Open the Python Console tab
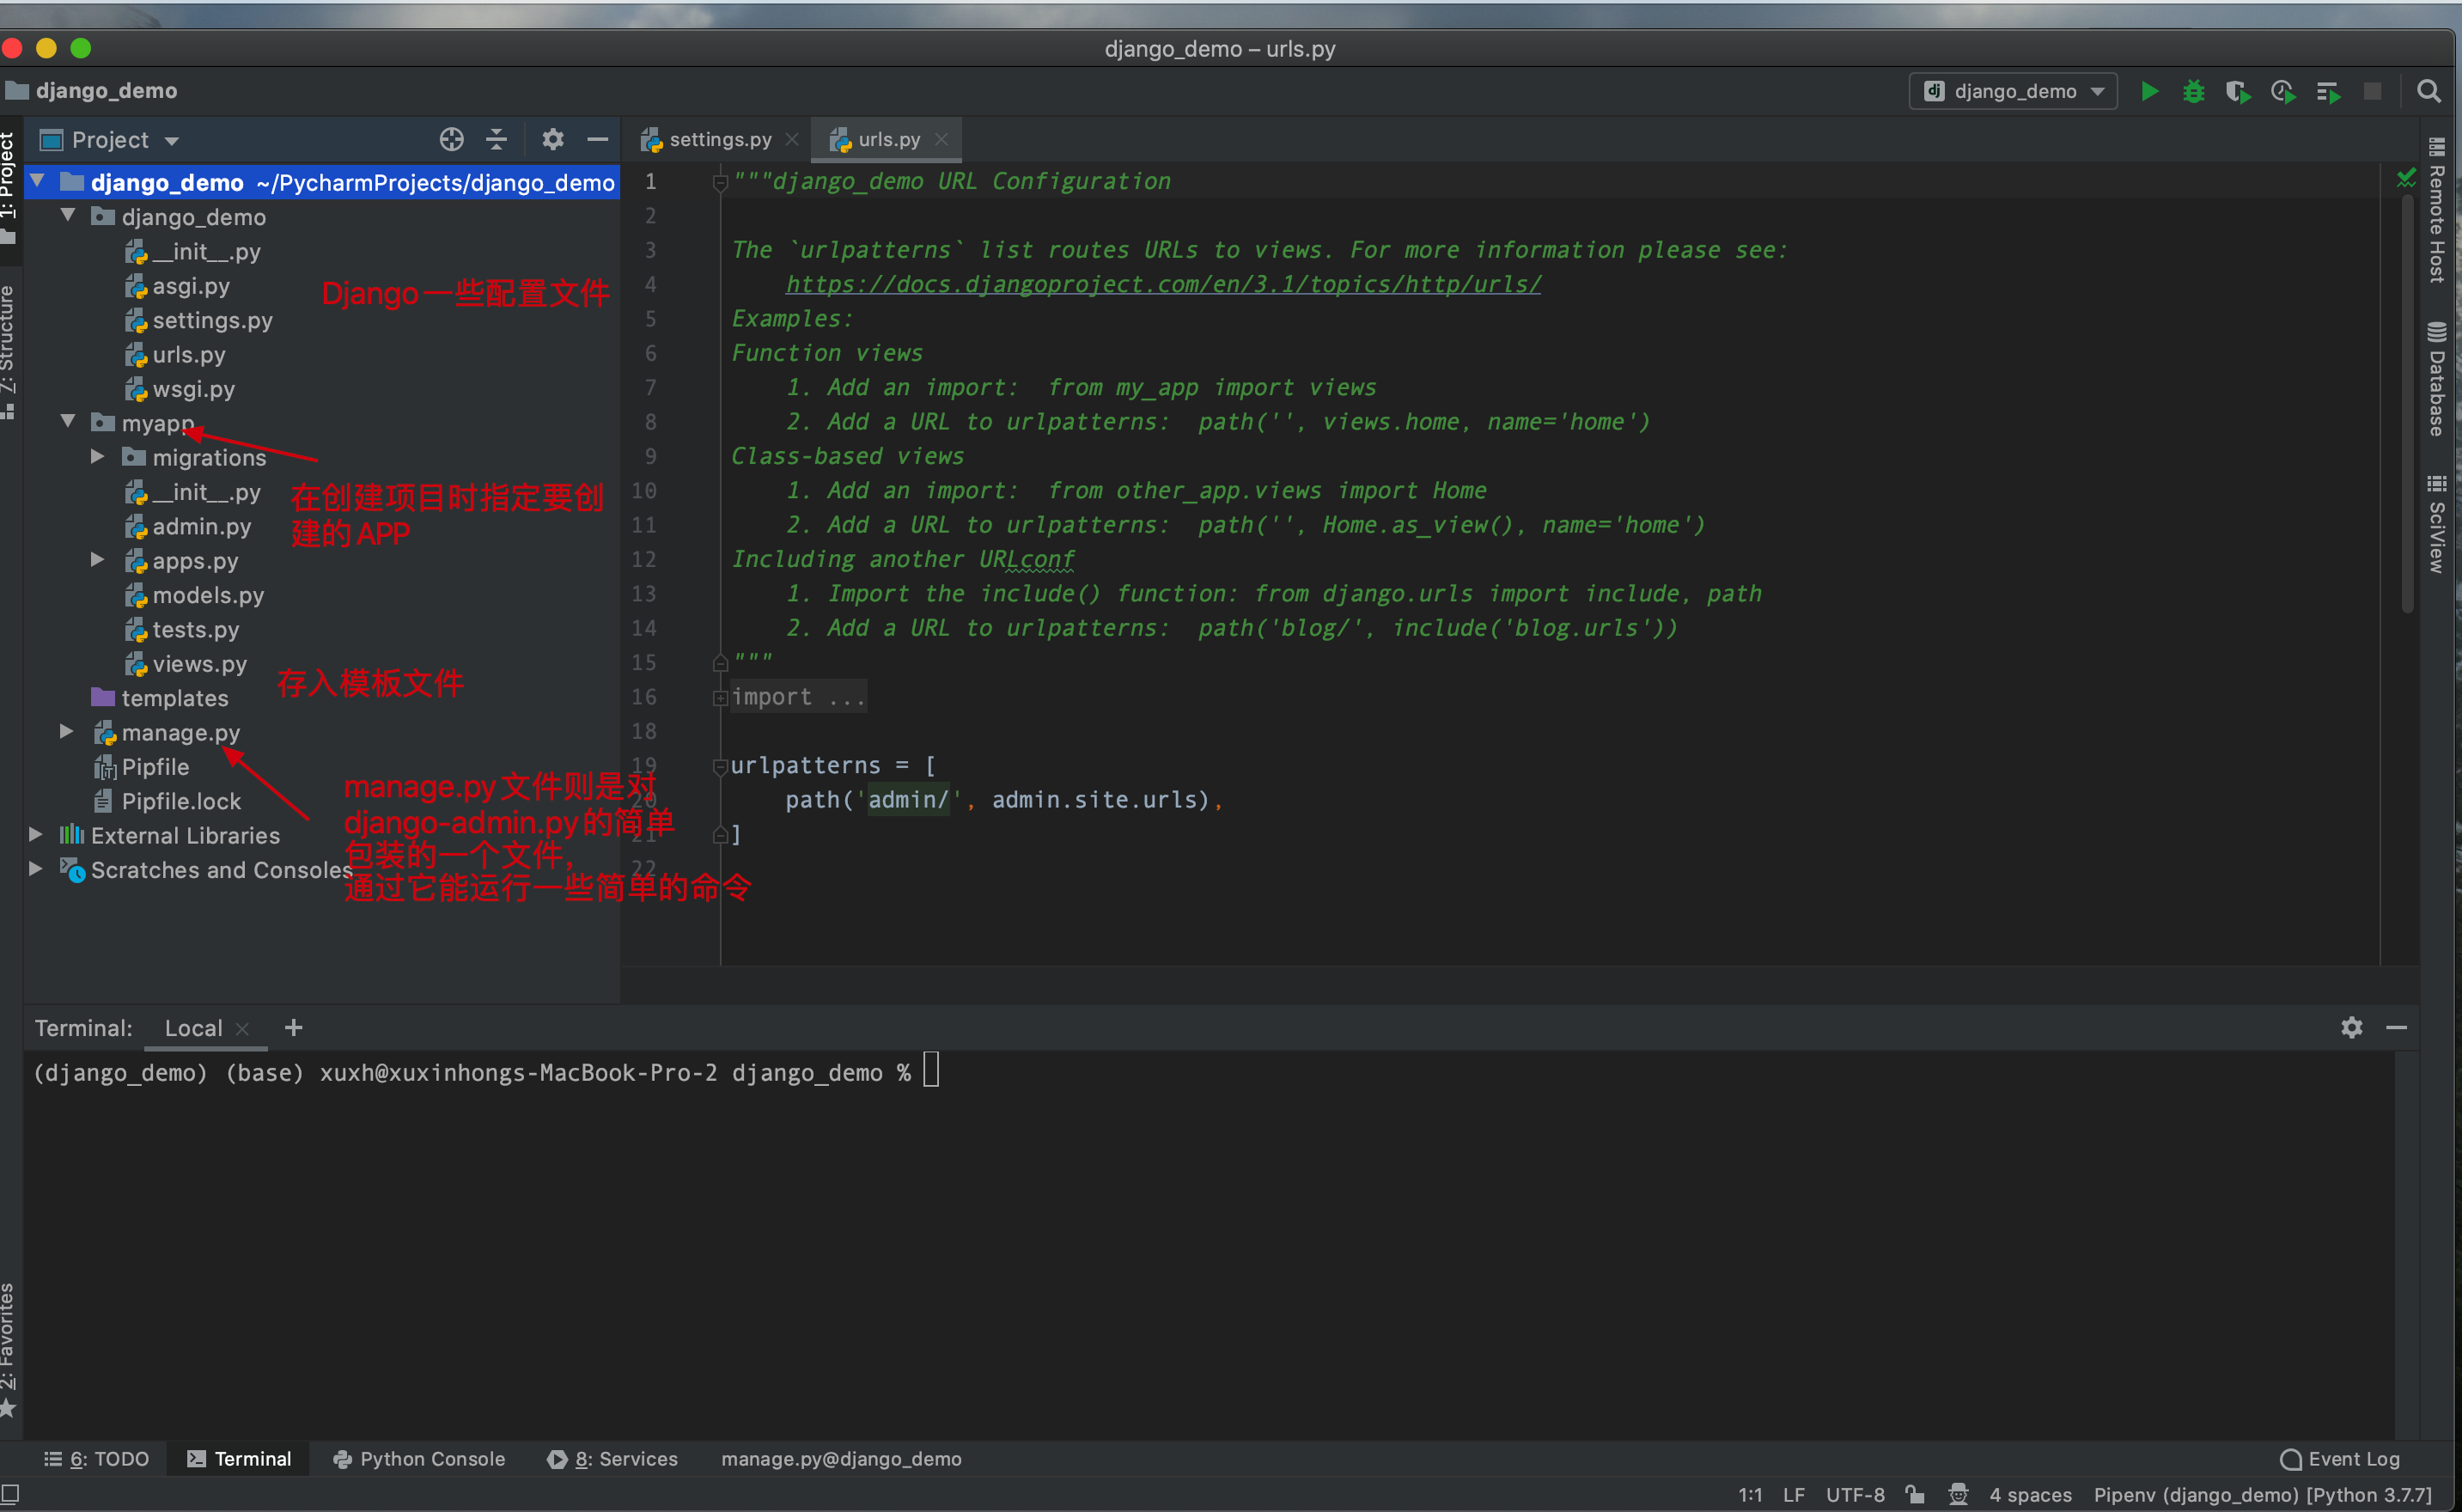The width and height of the screenshot is (2462, 1512). (419, 1459)
